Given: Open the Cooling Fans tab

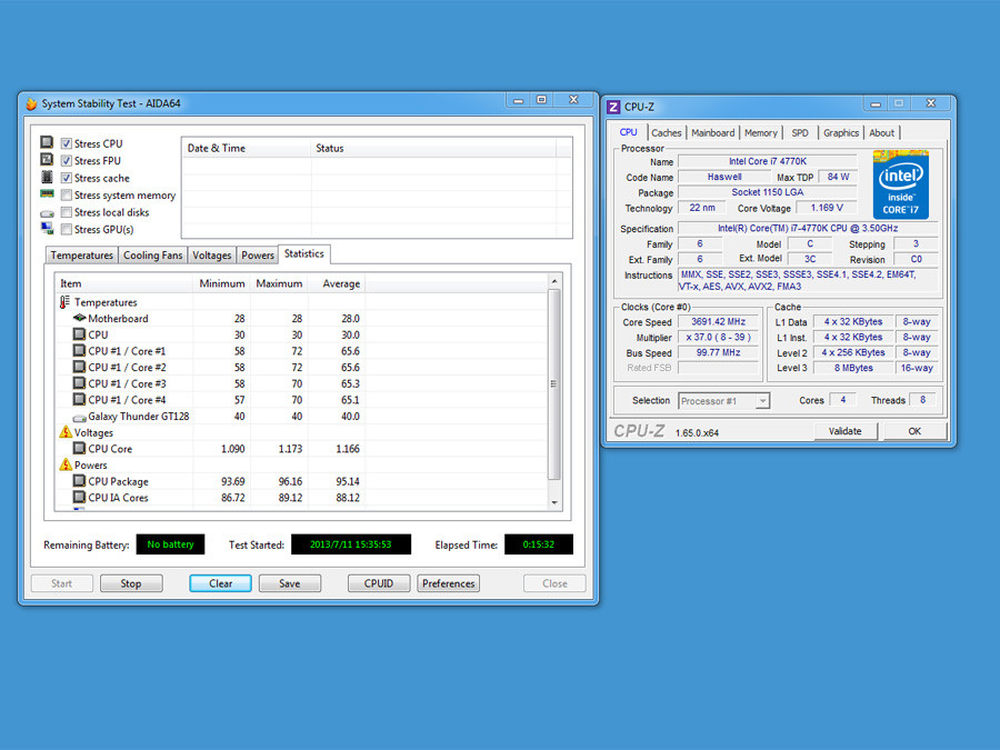Looking at the screenshot, I should (153, 255).
